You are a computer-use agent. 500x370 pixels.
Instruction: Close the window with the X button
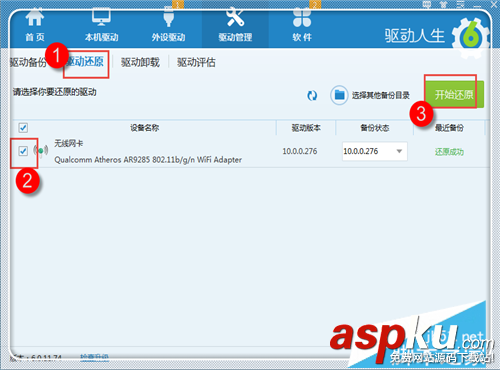tap(494, 4)
